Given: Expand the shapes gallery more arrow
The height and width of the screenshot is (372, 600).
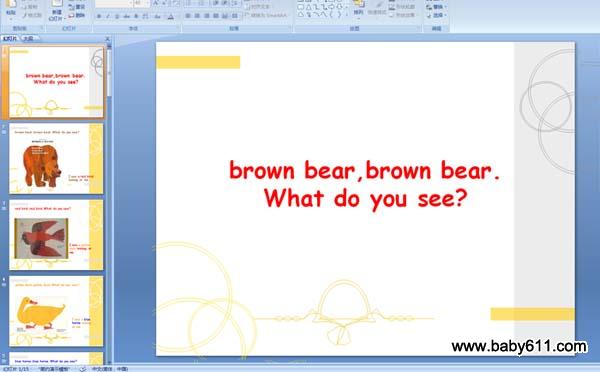Looking at the screenshot, I should click(347, 15).
